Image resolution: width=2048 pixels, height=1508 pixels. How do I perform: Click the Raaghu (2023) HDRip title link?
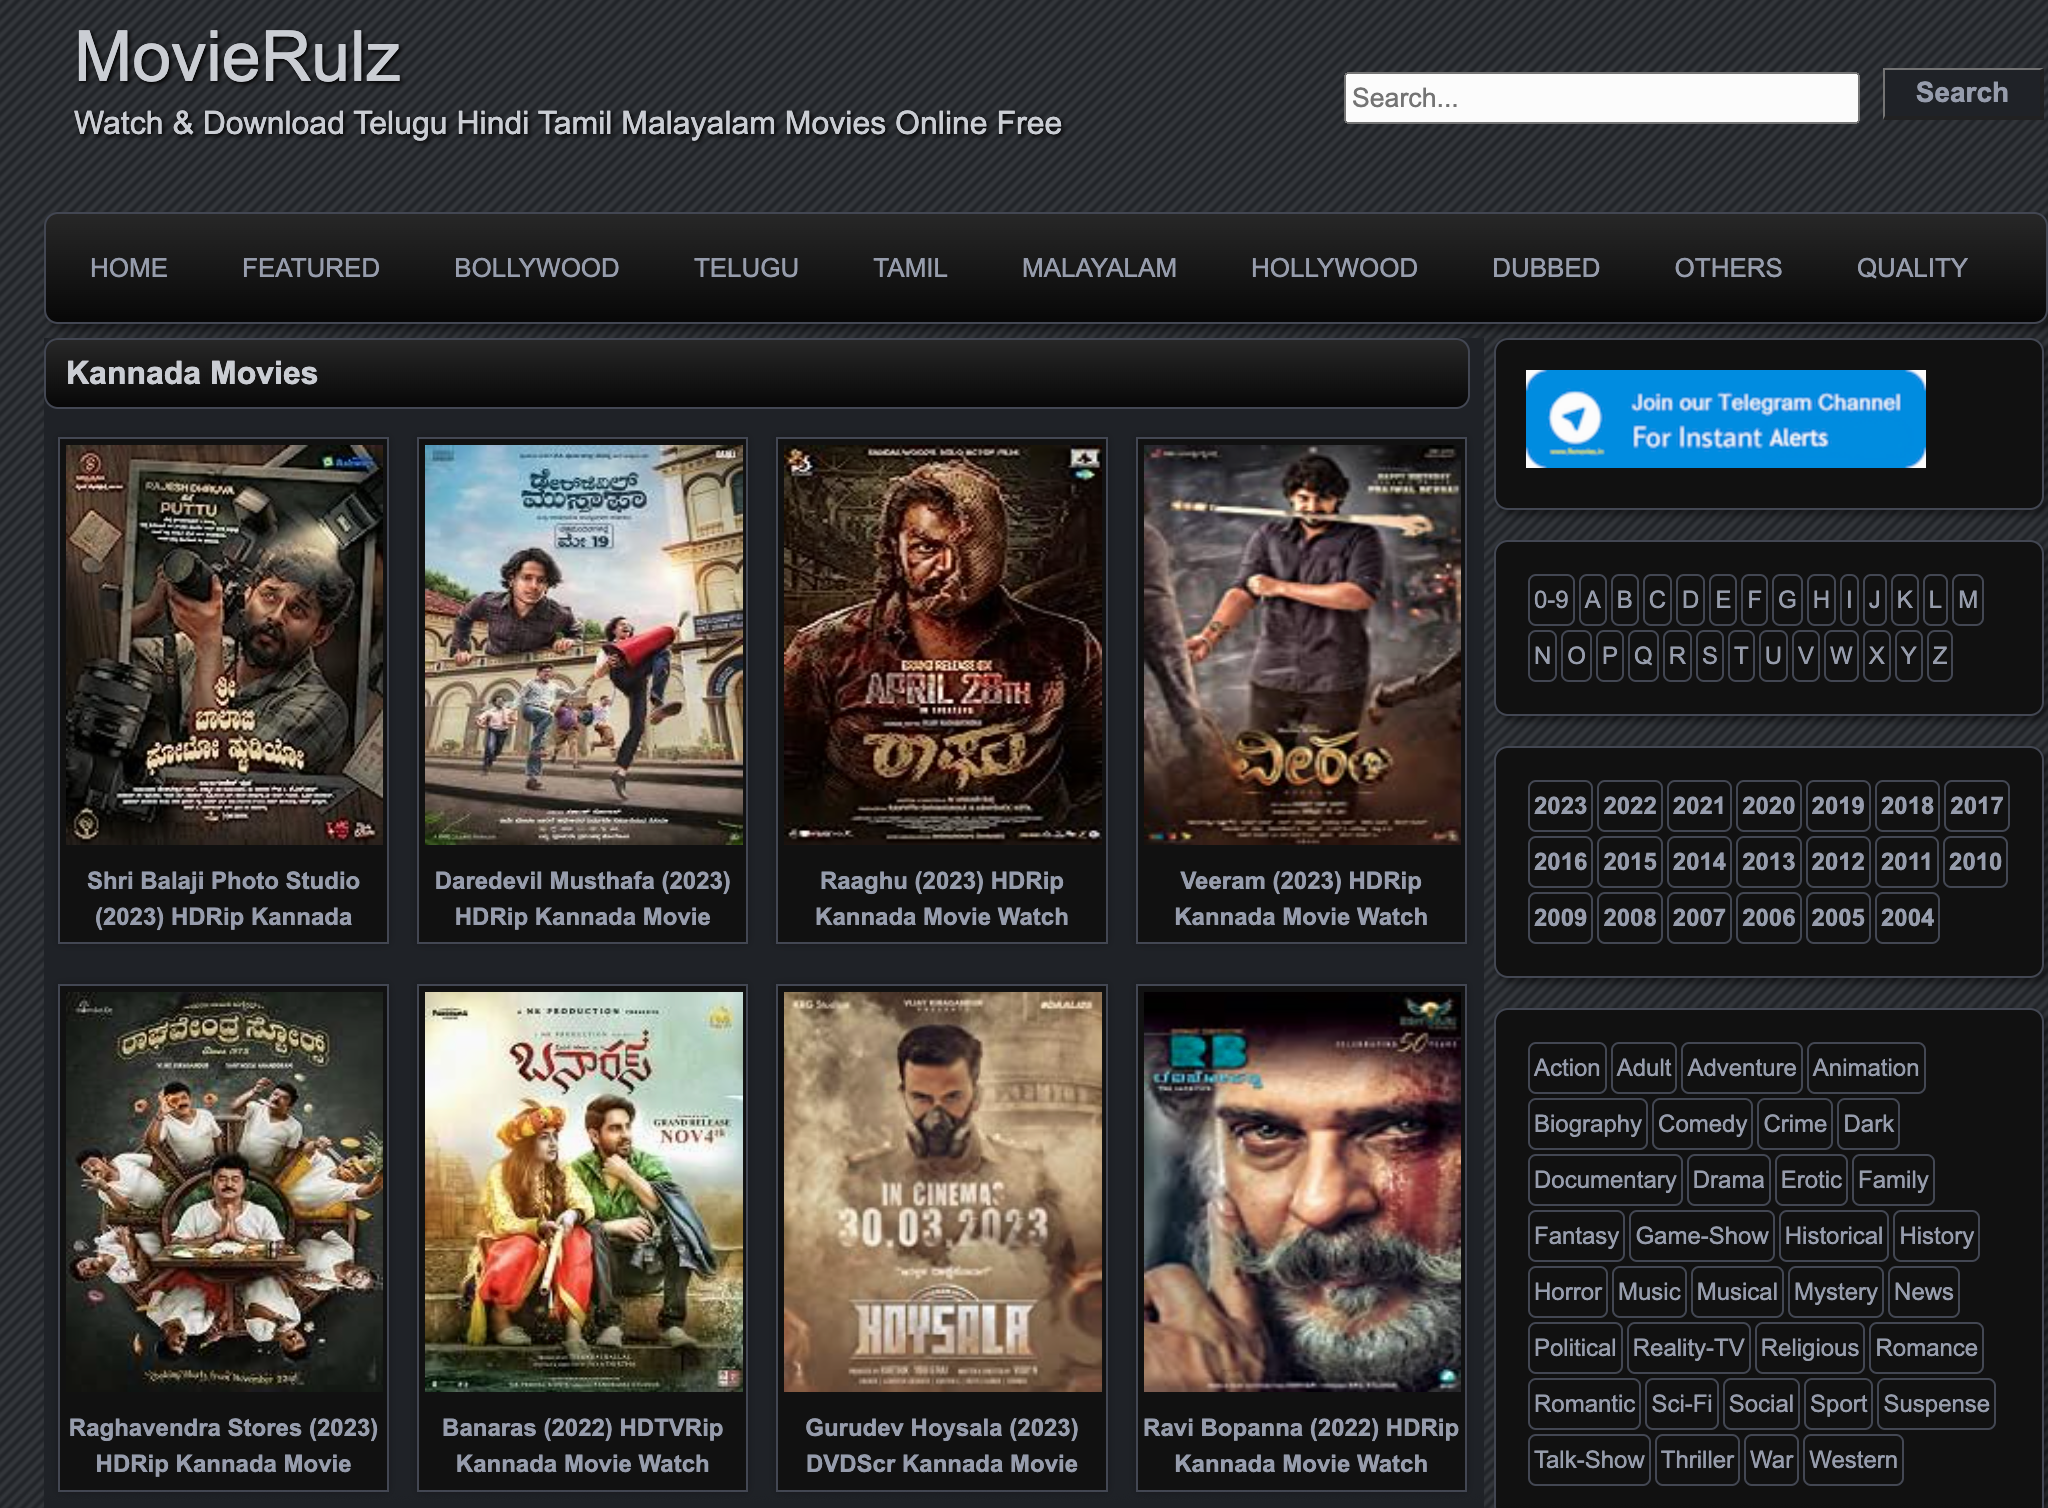942,899
